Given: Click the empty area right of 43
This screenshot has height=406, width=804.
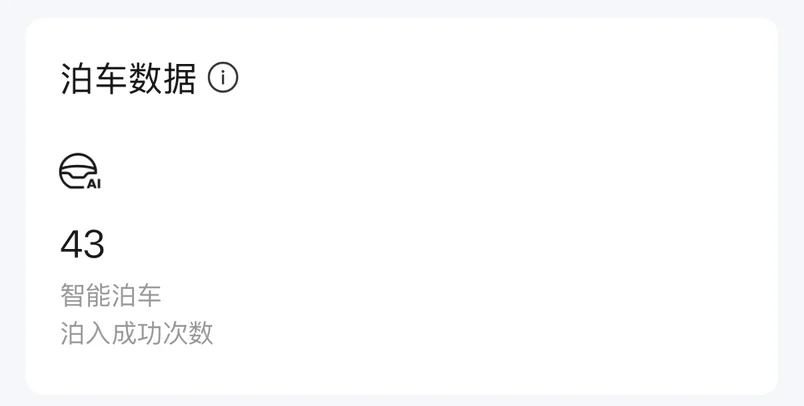Looking at the screenshot, I should click(410, 244).
